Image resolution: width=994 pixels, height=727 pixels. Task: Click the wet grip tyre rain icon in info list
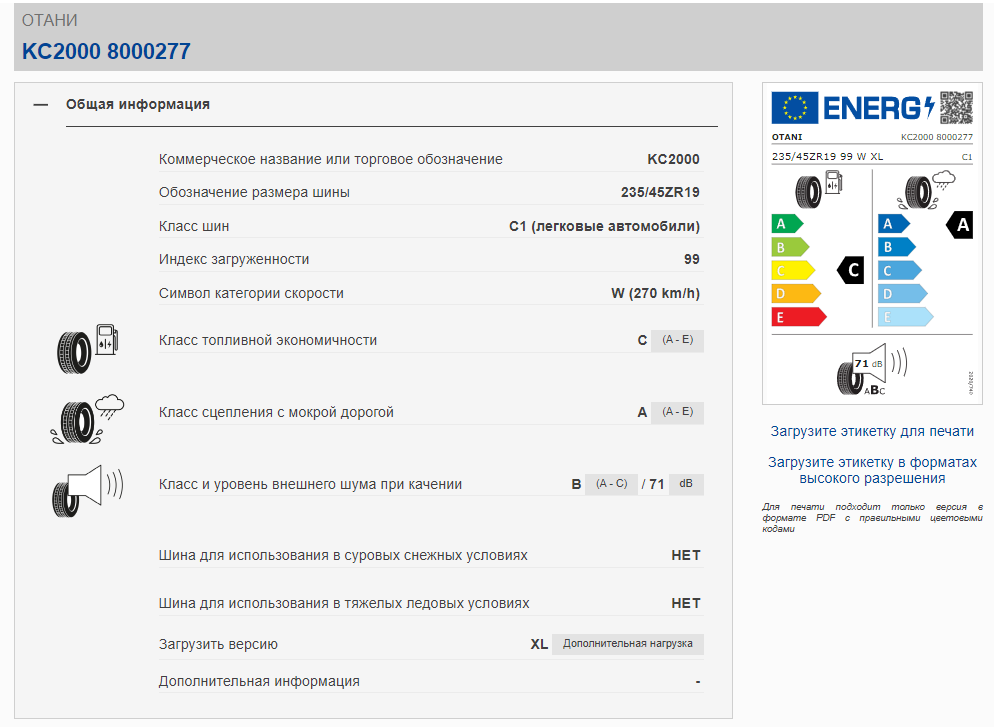[87, 420]
